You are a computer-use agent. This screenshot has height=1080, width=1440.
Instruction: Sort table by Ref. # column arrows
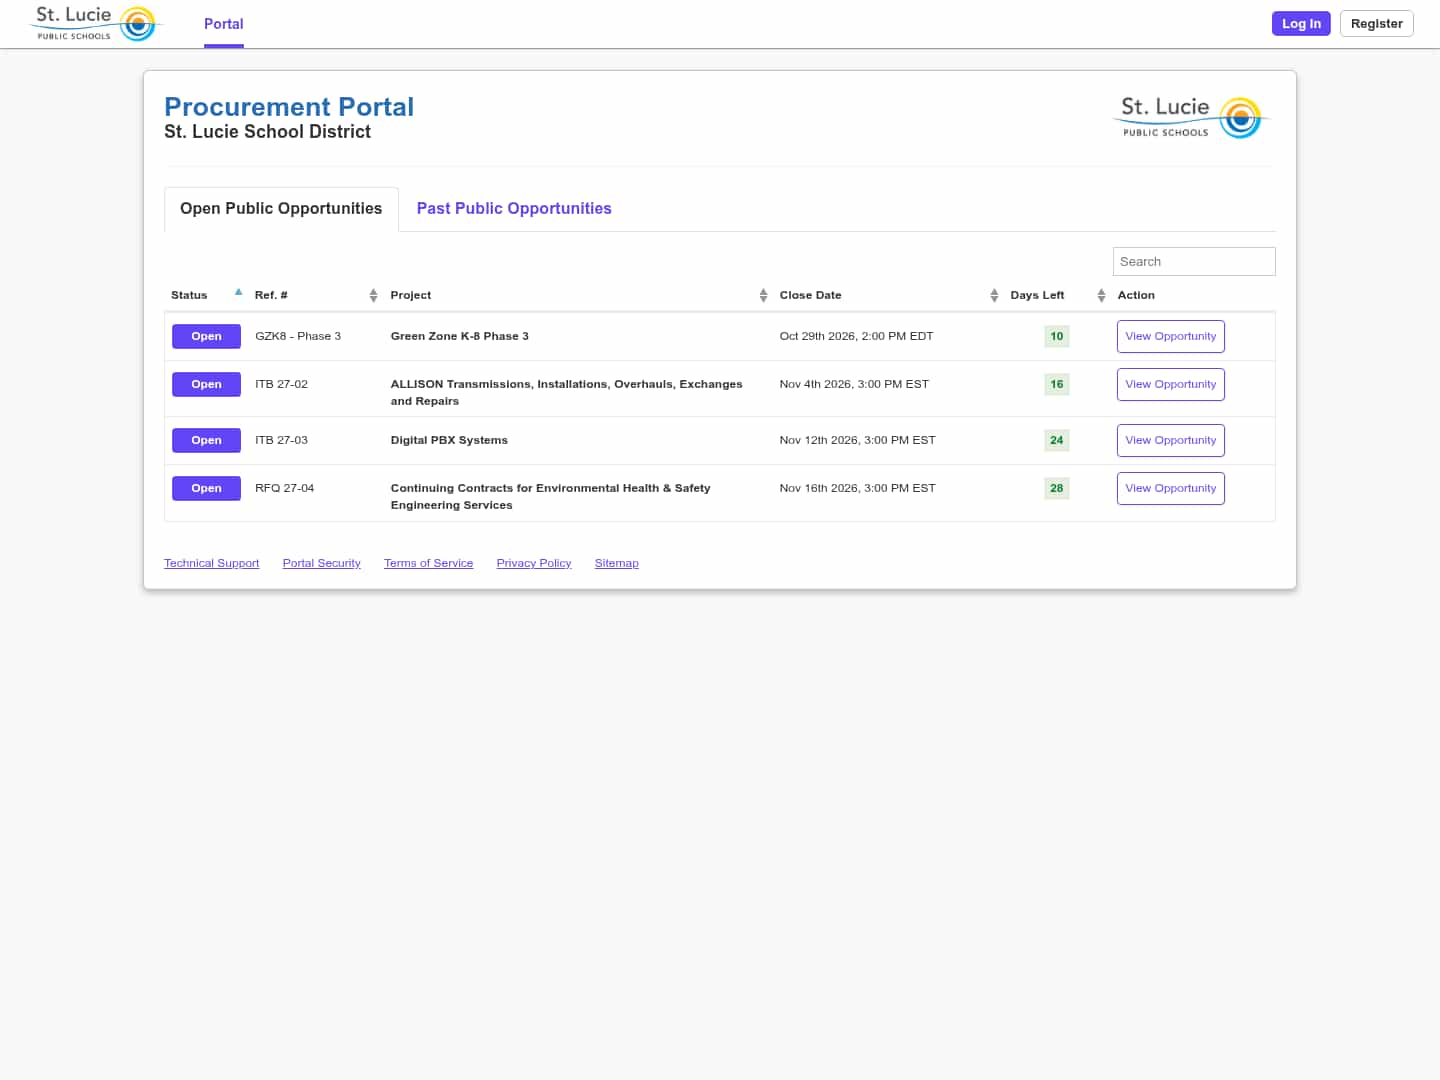(373, 295)
